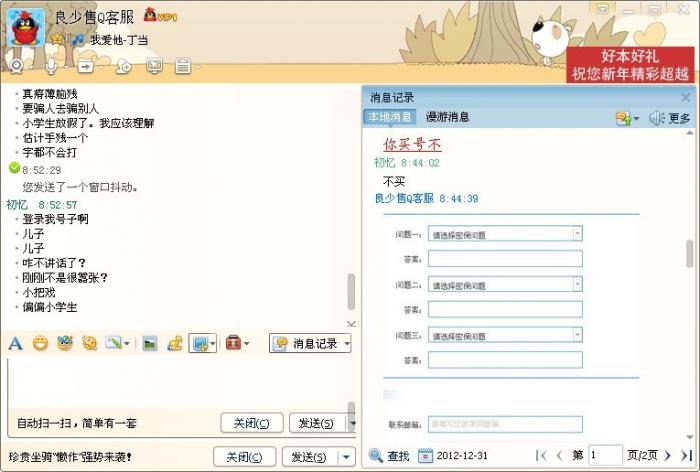This screenshot has width=700, height=472.
Task: Go to the previous page of records
Action: (x=559, y=455)
